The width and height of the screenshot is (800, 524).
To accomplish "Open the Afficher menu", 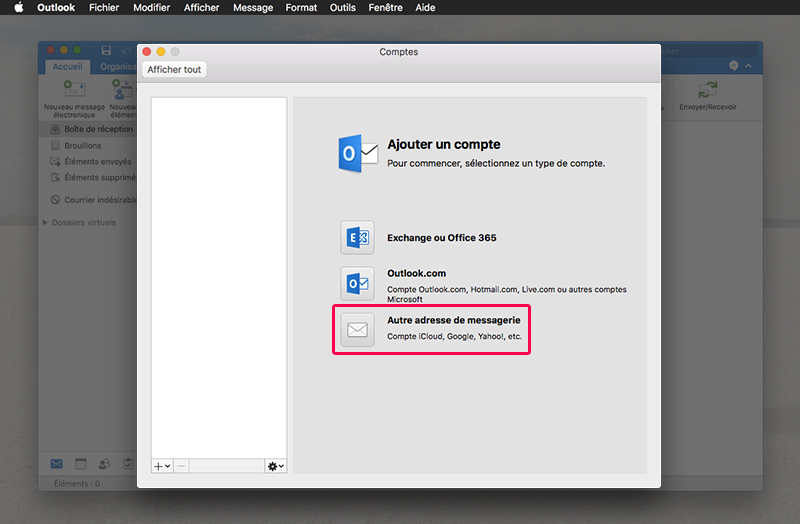I will (x=202, y=8).
